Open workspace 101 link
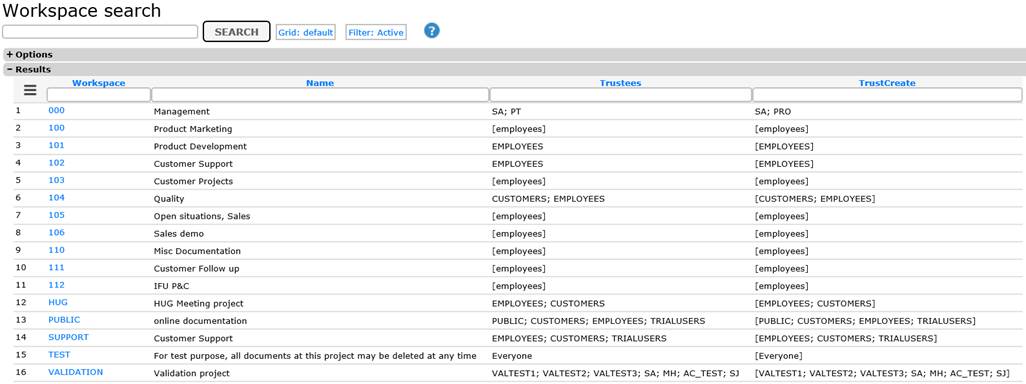Viewport: 1026px width, 384px height. (56, 145)
